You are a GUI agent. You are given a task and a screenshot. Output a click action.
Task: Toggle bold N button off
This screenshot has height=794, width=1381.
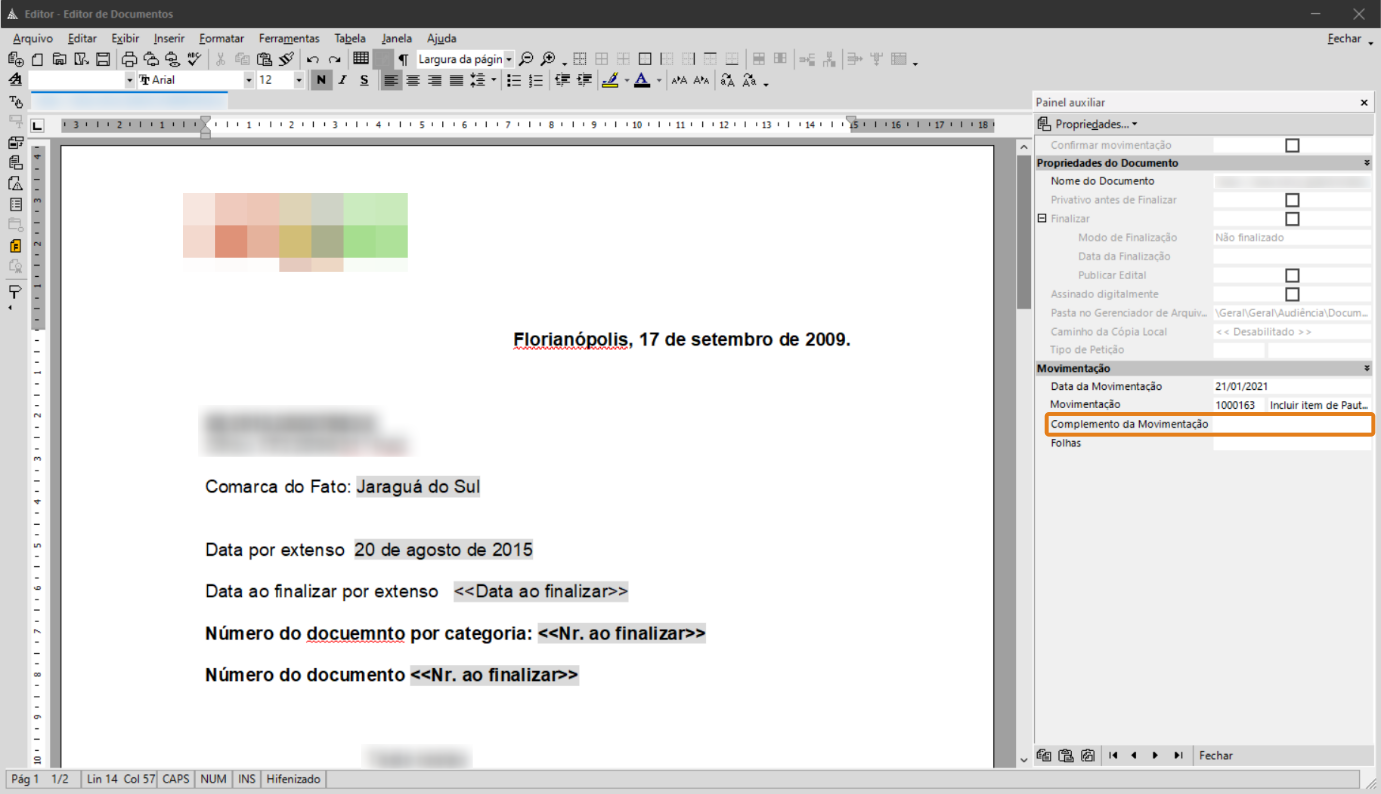point(321,80)
